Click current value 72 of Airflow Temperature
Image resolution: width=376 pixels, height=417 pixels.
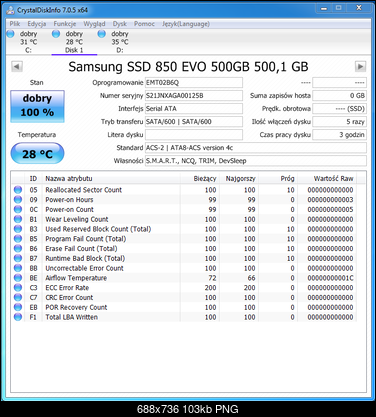(212, 278)
